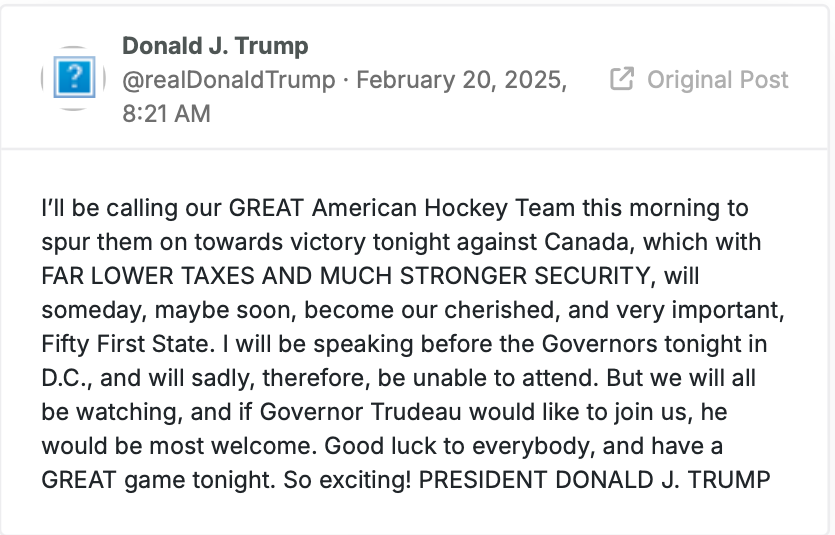Click the Donald J. Trump display name
This screenshot has width=835, height=535.
pyautogui.click(x=215, y=46)
